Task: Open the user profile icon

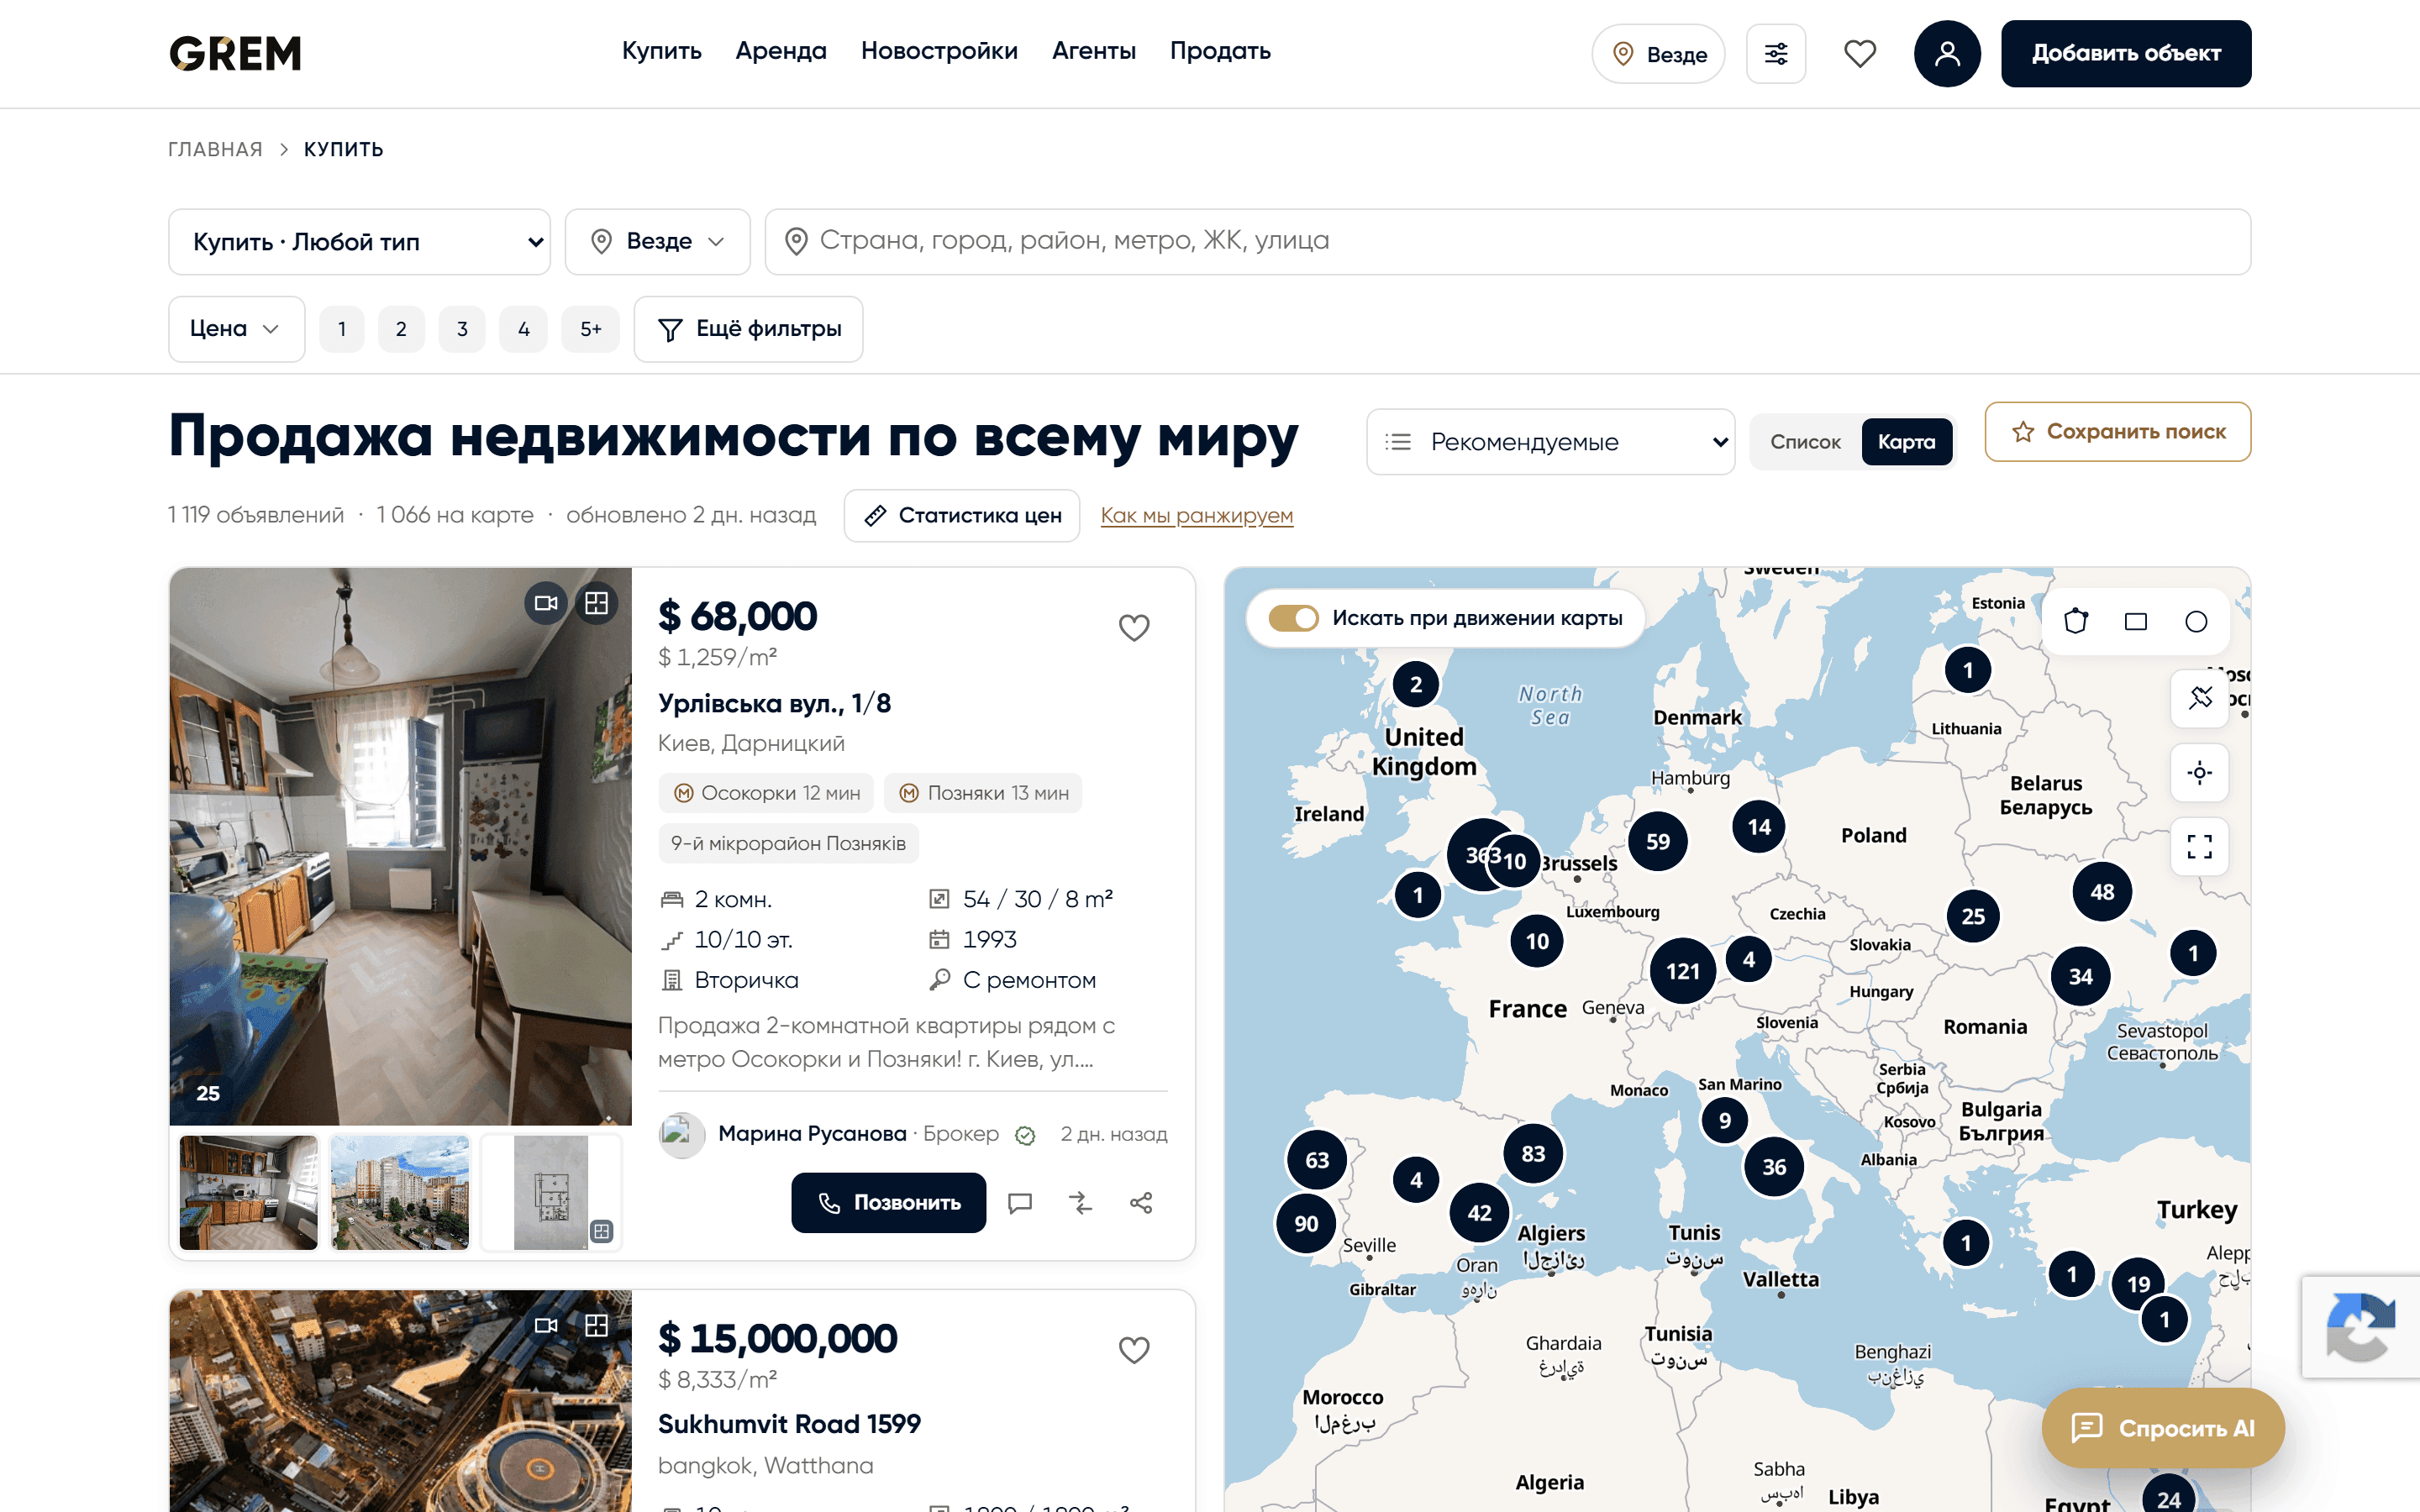Action: pyautogui.click(x=1946, y=54)
